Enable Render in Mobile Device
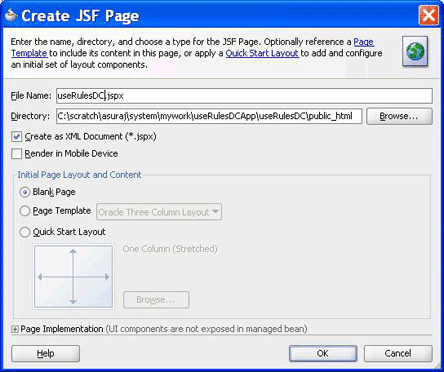Screen dimensions: 444x372 (17, 154)
